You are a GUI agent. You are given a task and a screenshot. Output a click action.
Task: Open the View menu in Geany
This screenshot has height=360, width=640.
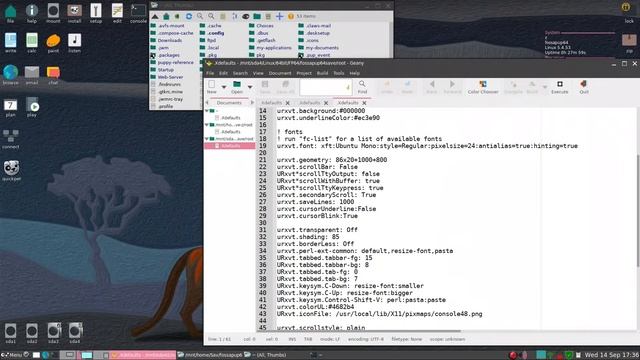(258, 73)
